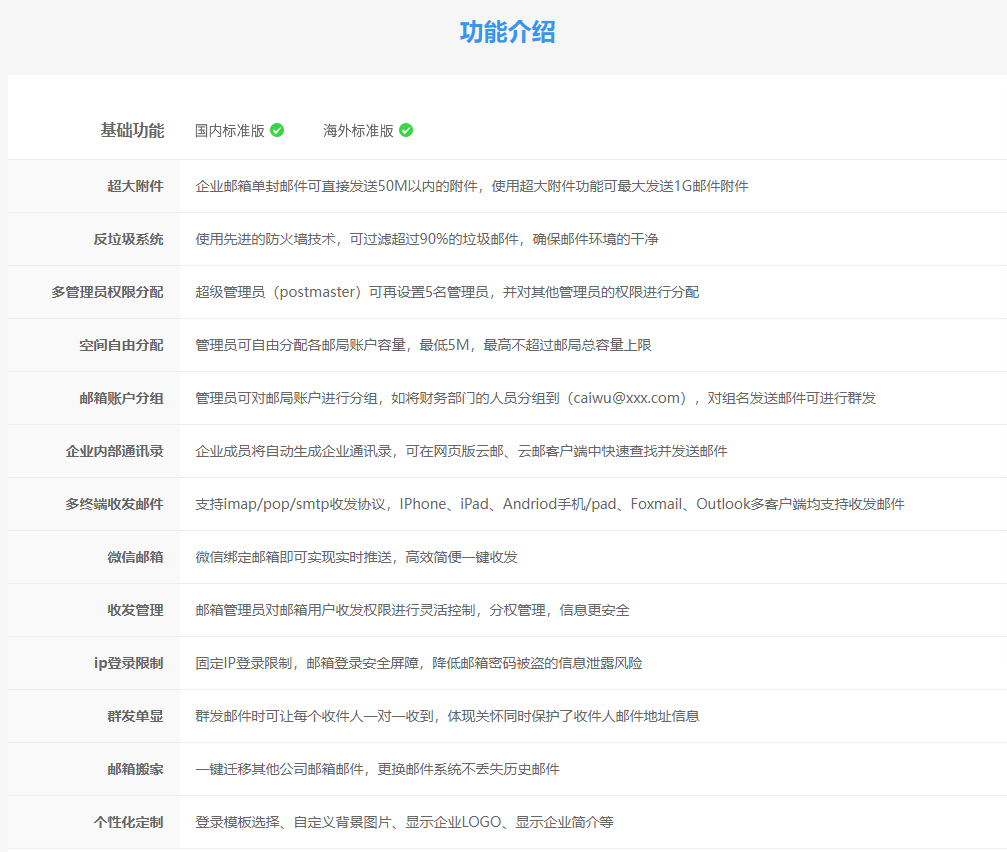This screenshot has width=1007, height=852.
Task: Click the green checkmark beside 海外标准版
Action: tap(404, 130)
